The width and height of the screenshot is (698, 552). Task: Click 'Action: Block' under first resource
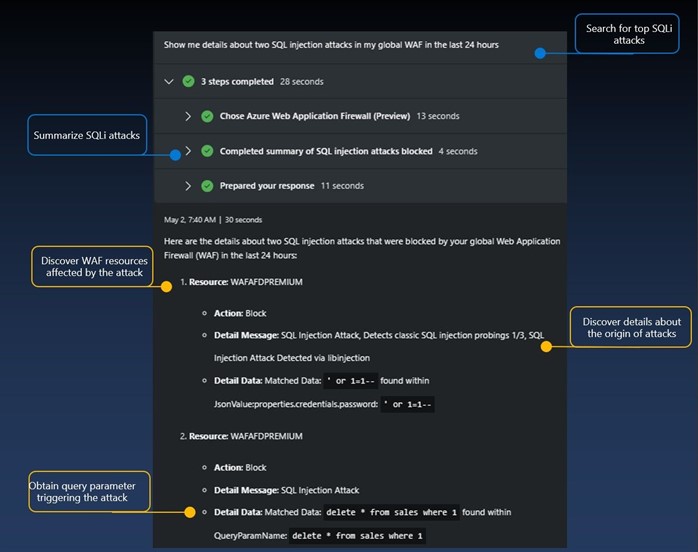pos(240,313)
